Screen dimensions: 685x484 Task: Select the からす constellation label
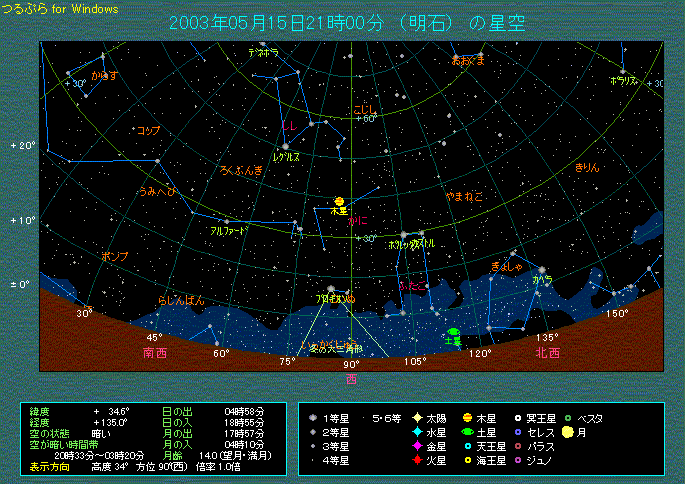[104, 75]
